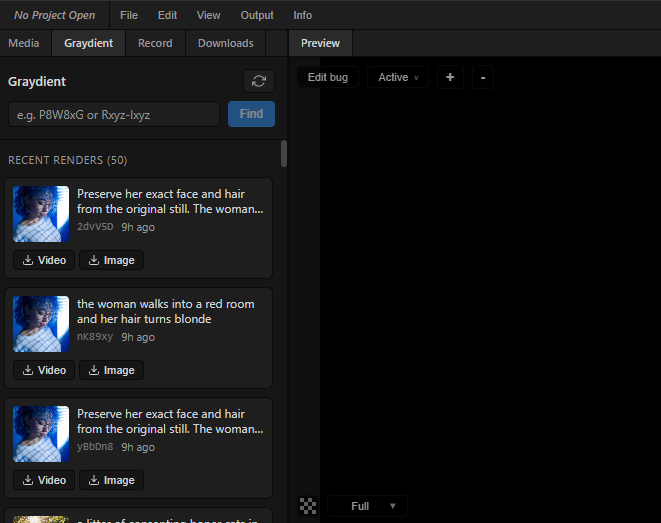Click the recent renders list scrollbar
661x523 pixels.
coord(284,153)
